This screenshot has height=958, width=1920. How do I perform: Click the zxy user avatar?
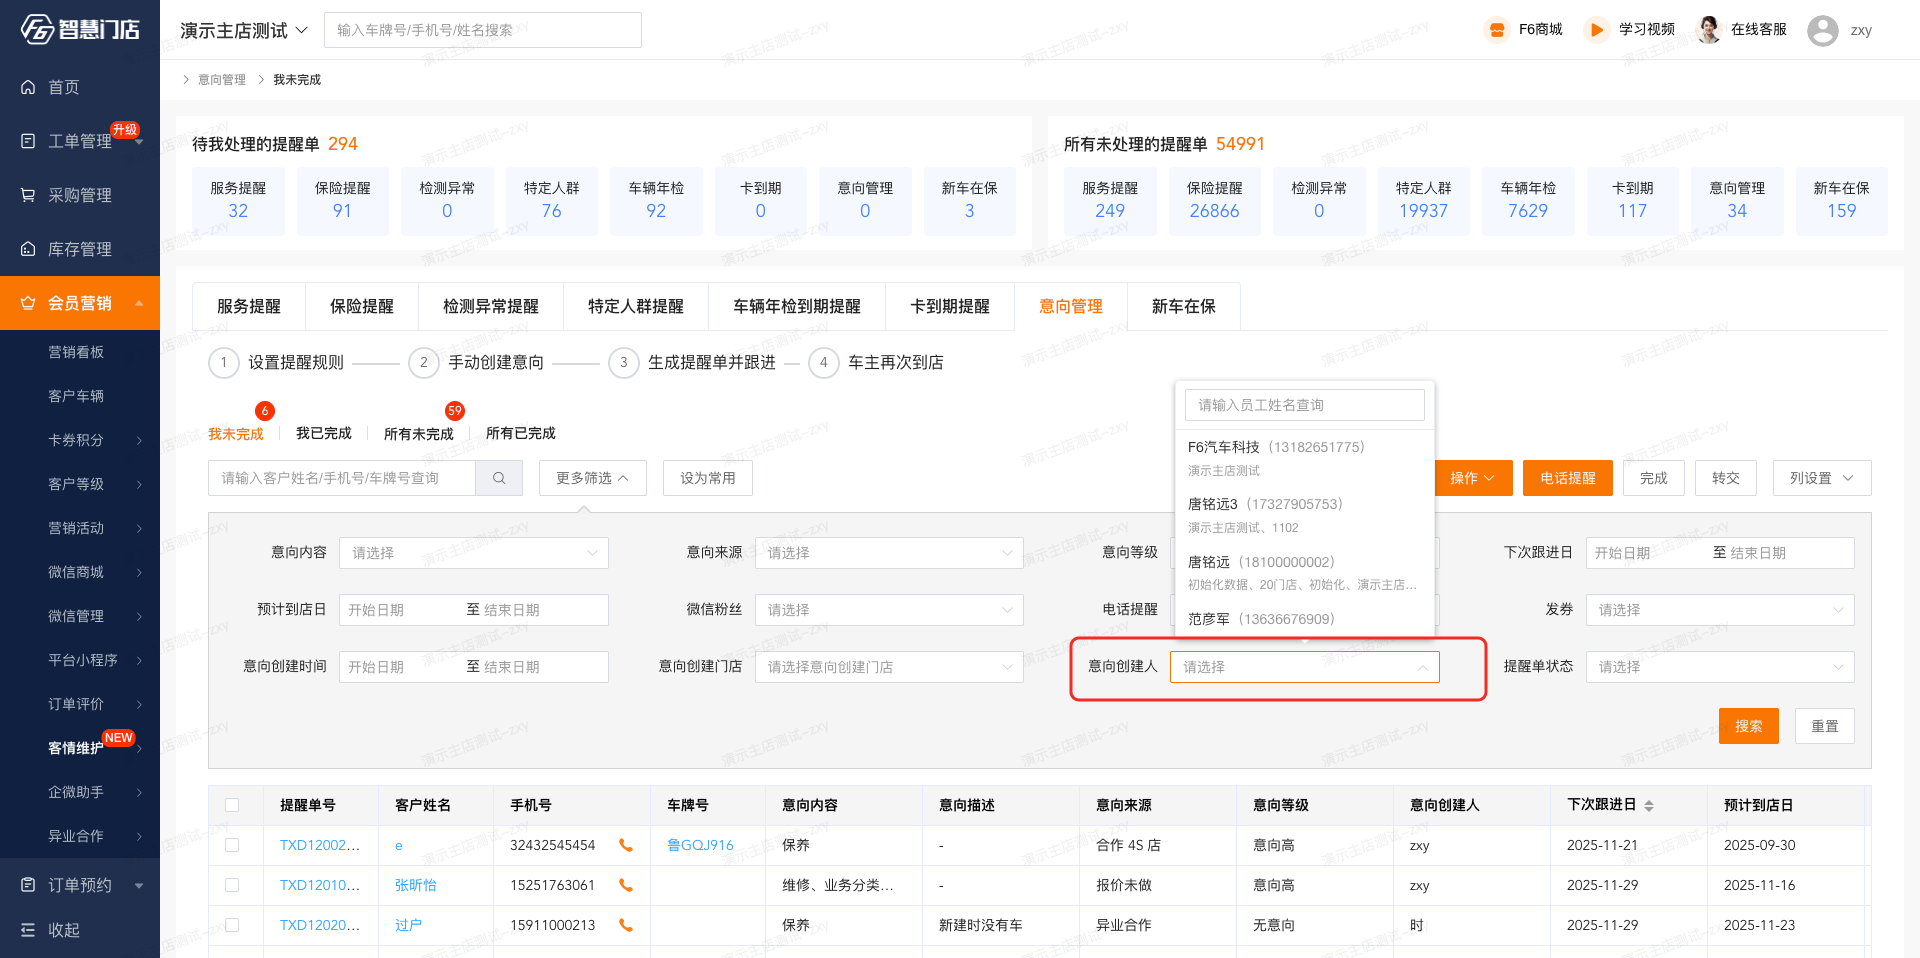pyautogui.click(x=1822, y=30)
